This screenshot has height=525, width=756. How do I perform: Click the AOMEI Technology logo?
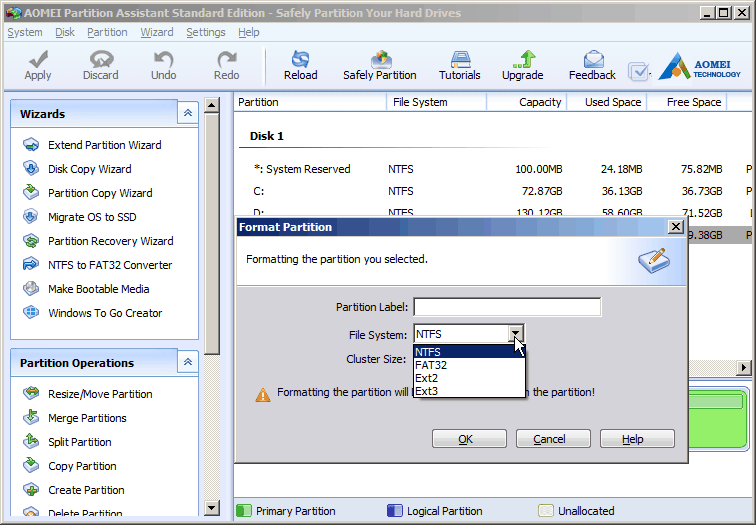699,66
